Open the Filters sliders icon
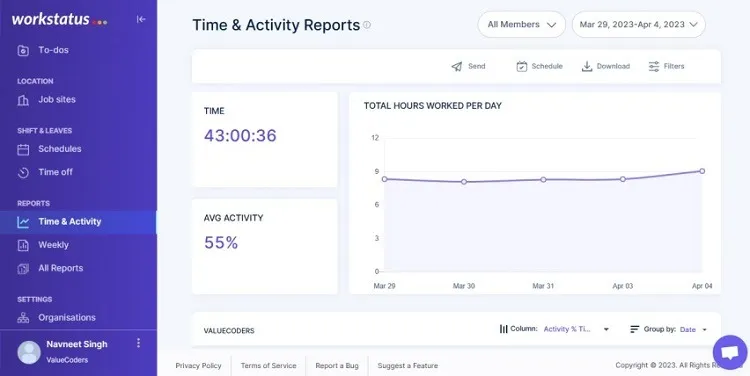The height and width of the screenshot is (376, 750). 654,66
